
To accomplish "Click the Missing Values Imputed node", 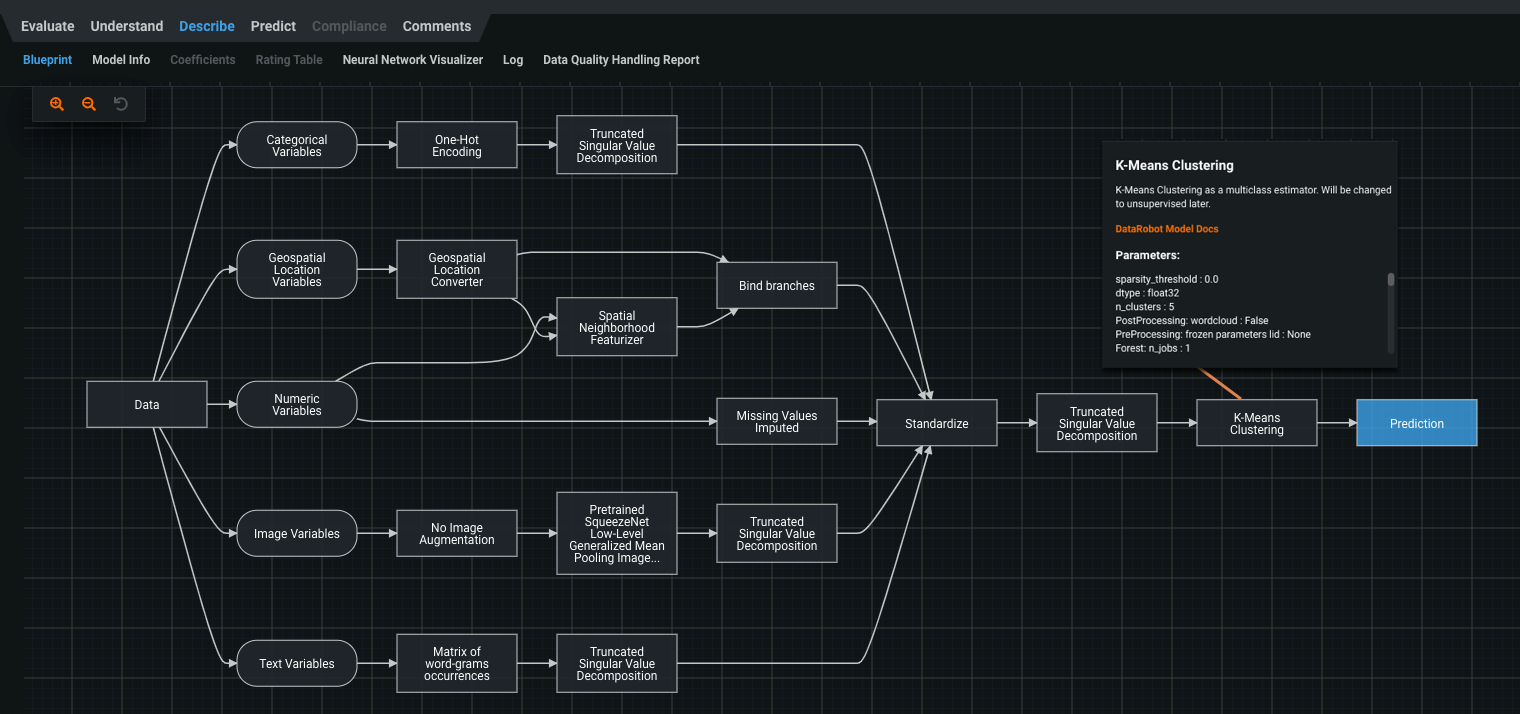I will (777, 422).
